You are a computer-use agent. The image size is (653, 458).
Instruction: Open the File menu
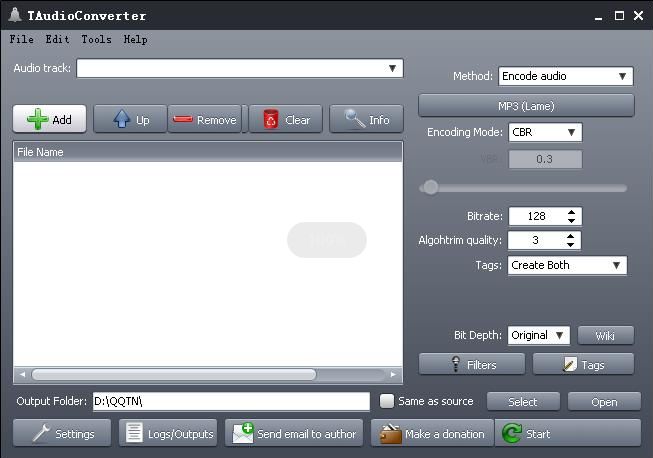tap(22, 39)
